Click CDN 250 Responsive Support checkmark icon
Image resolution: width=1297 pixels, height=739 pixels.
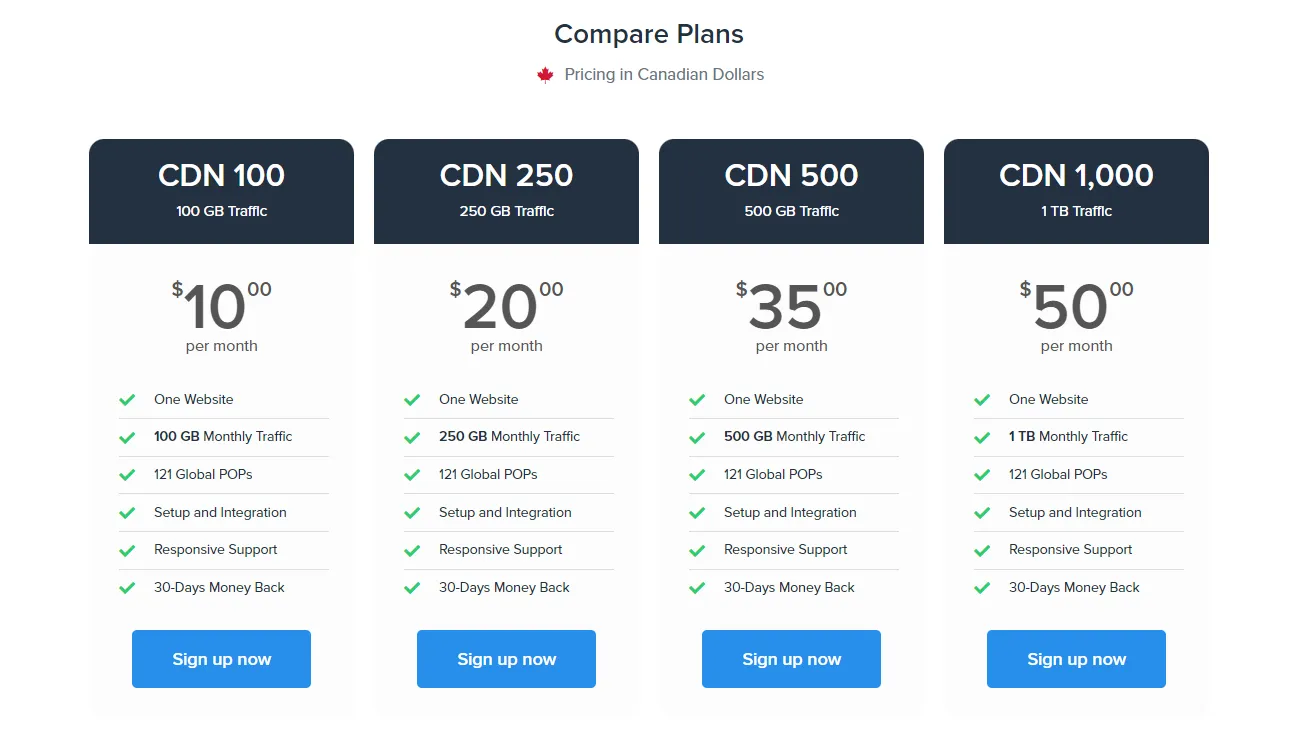tap(412, 550)
